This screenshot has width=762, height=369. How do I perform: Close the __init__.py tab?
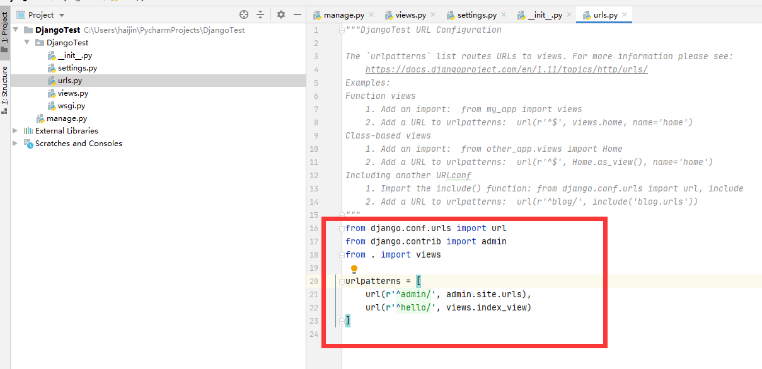pyautogui.click(x=569, y=15)
